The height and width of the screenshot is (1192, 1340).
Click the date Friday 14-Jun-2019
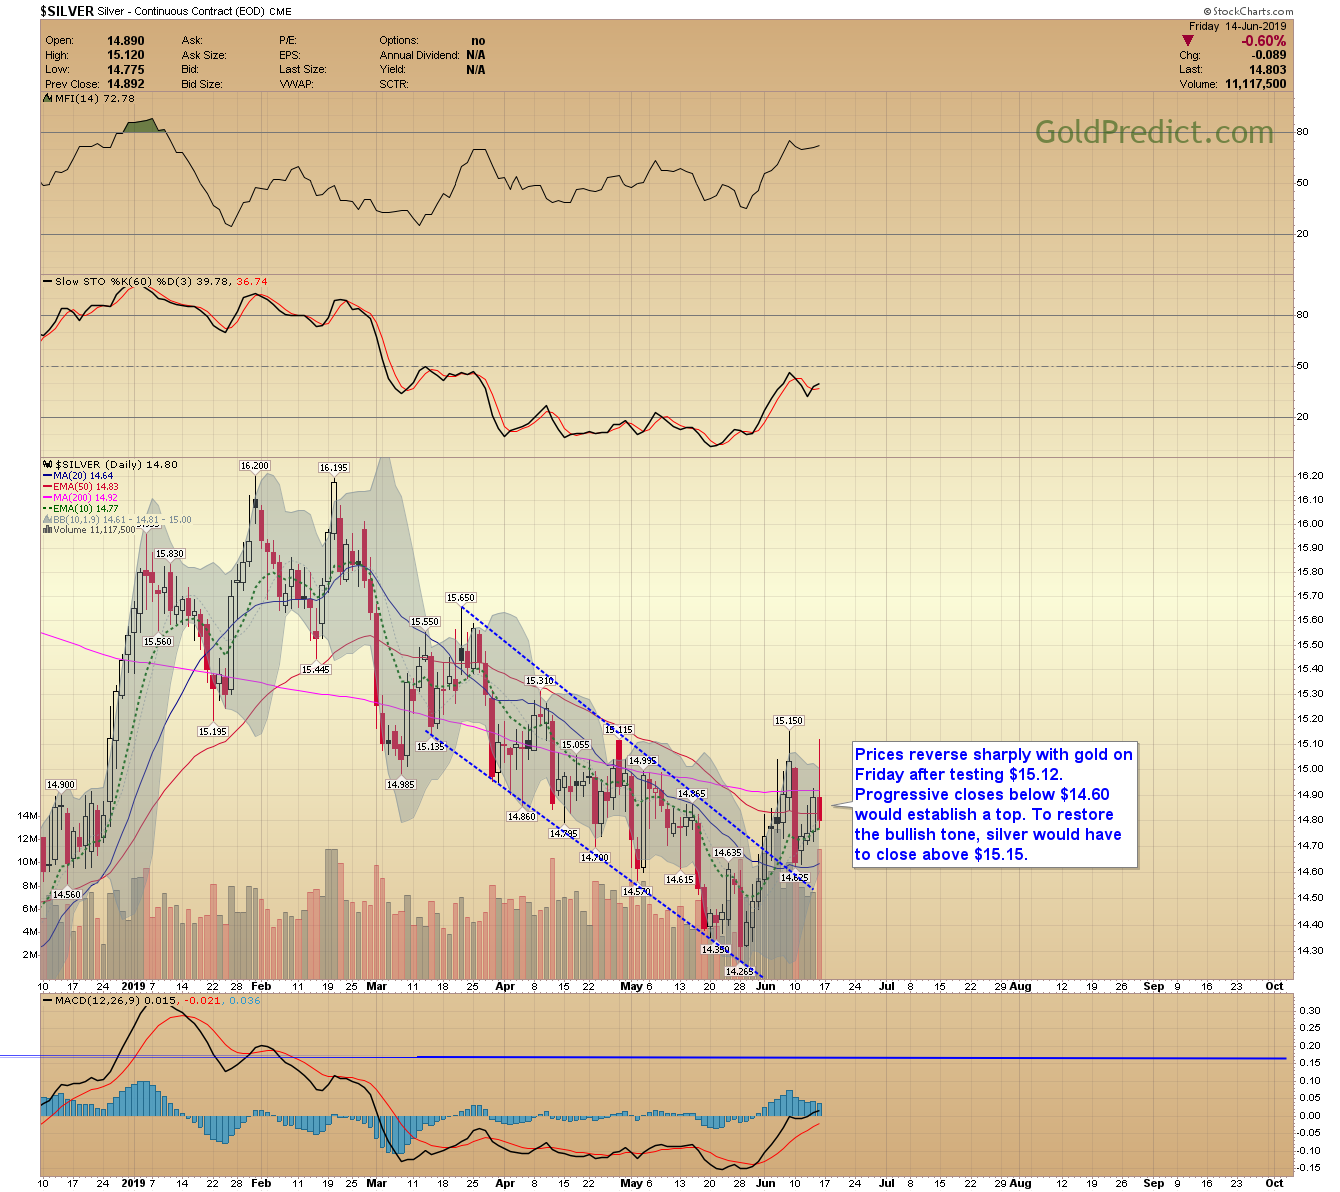1238,27
